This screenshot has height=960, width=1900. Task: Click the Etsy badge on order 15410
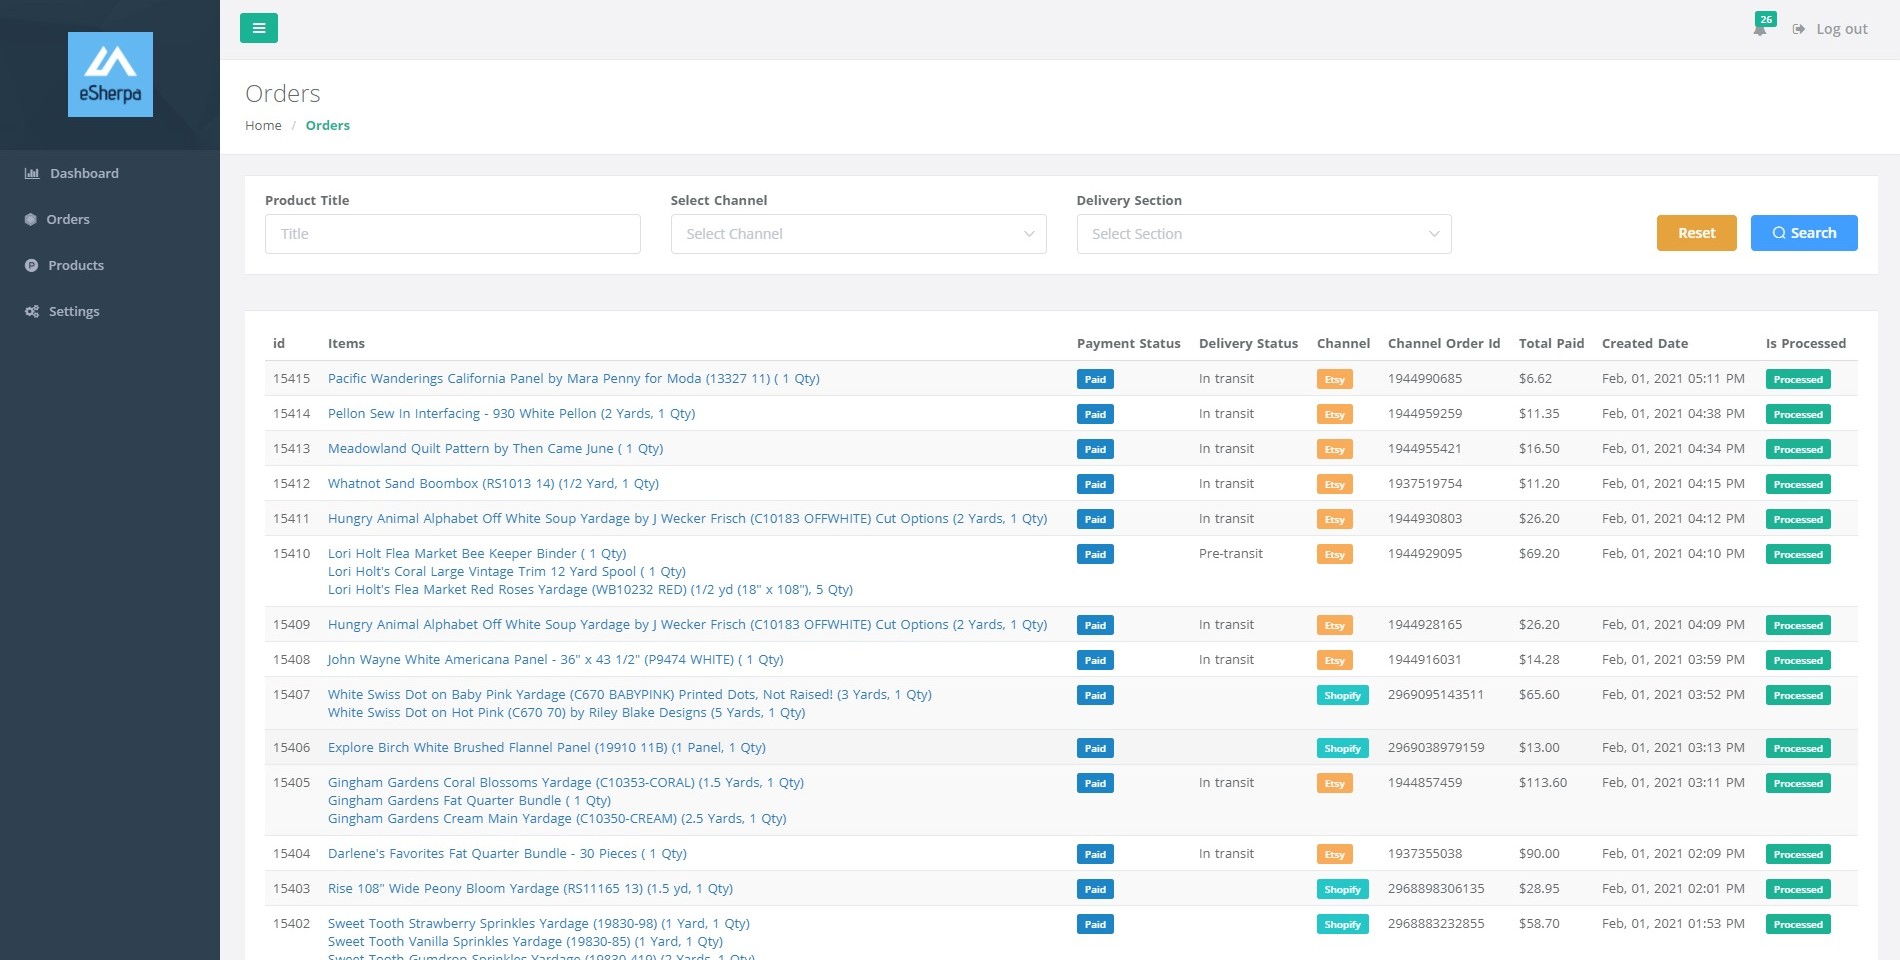coord(1334,554)
